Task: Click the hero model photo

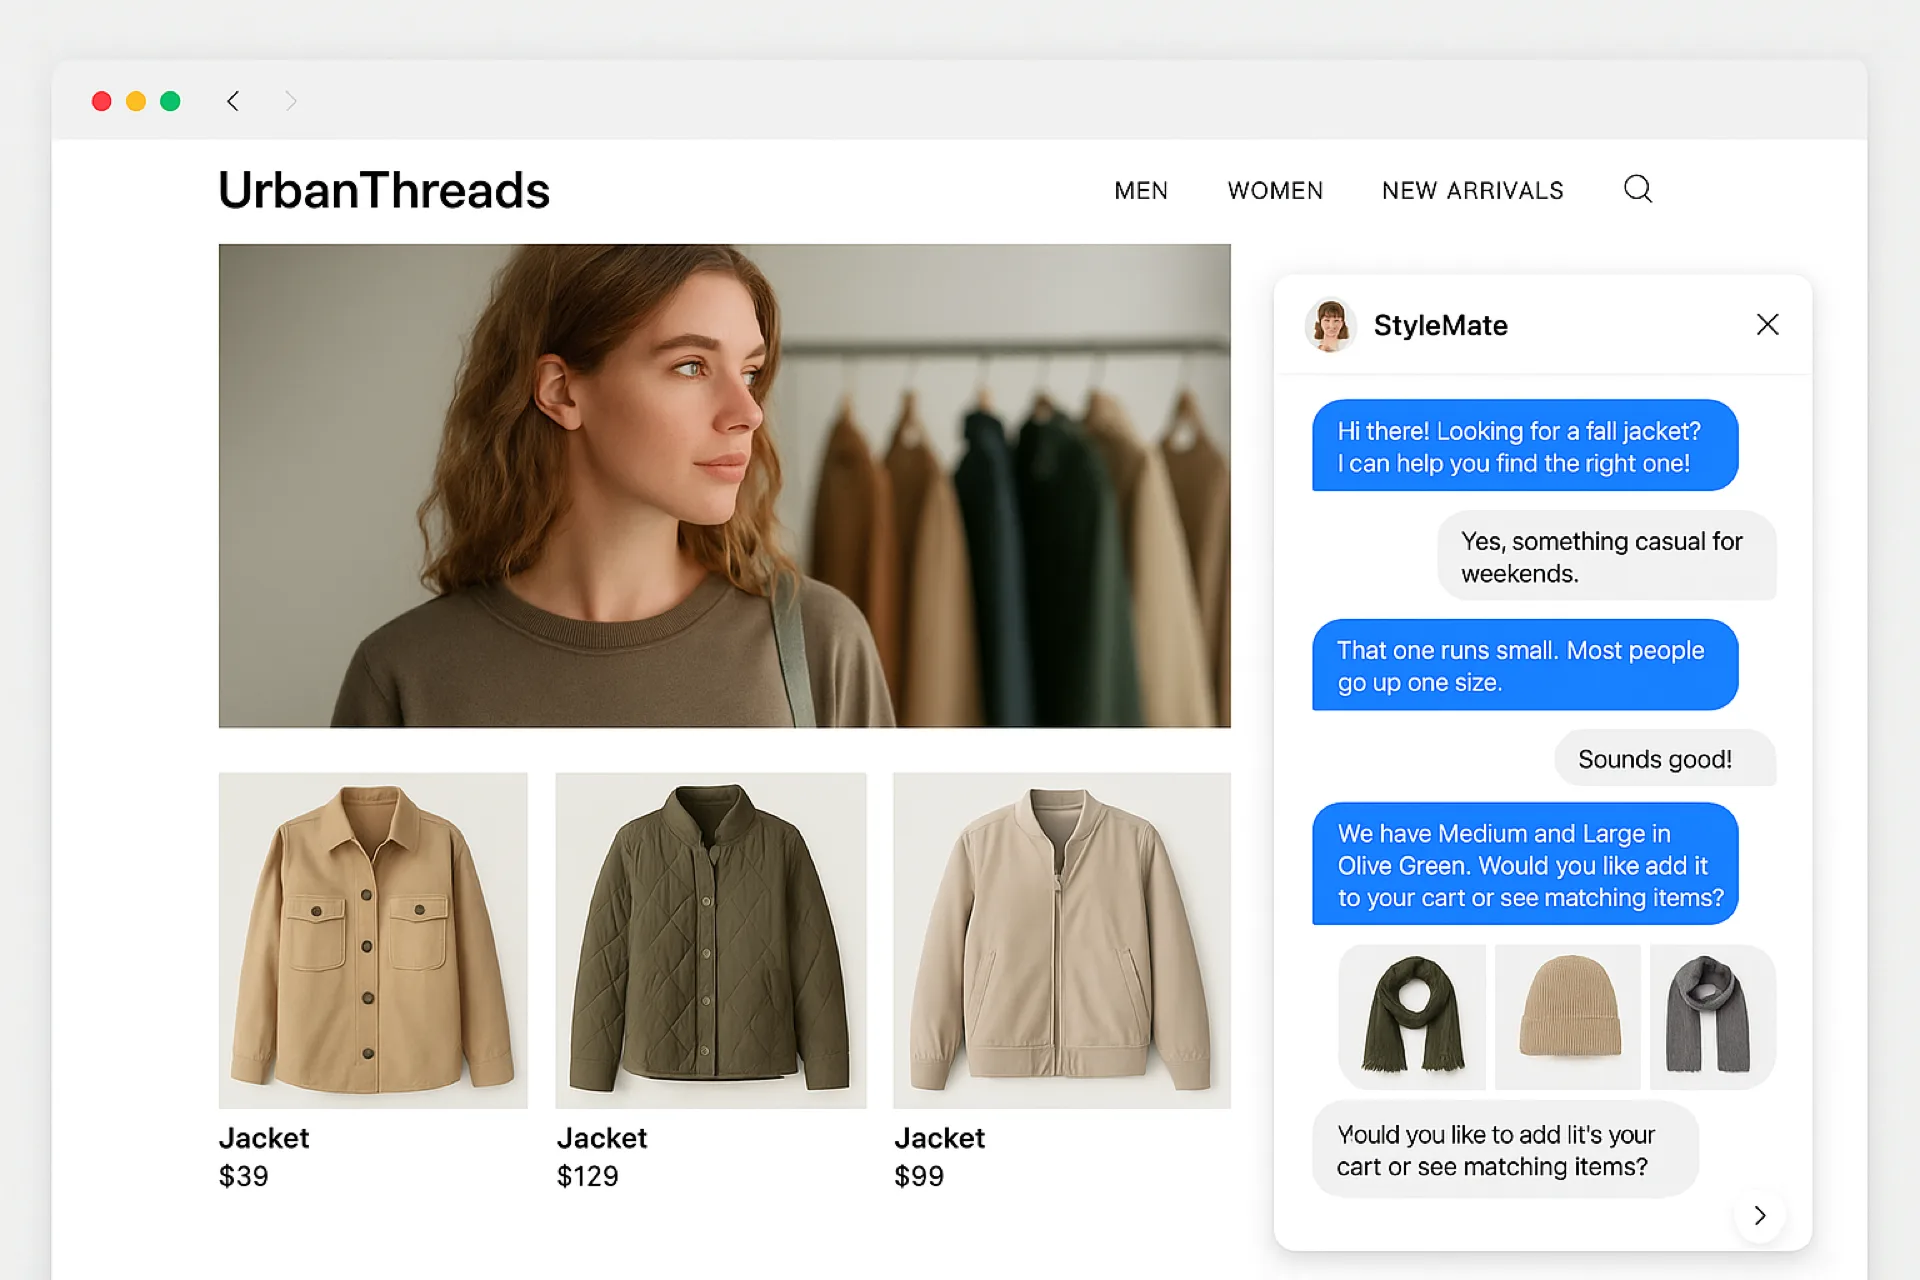Action: coord(724,485)
